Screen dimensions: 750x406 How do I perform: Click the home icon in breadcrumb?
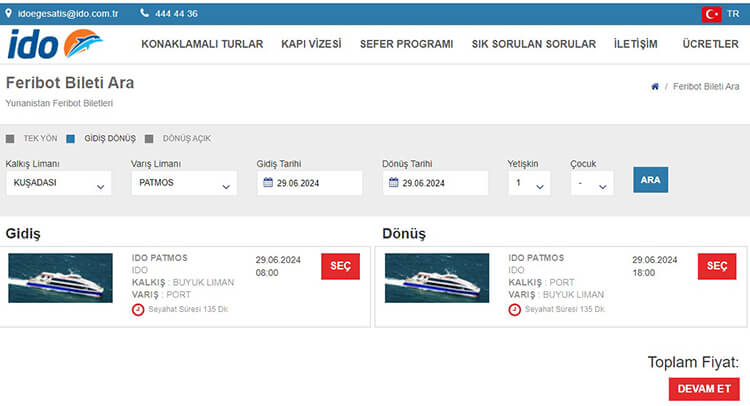[655, 87]
